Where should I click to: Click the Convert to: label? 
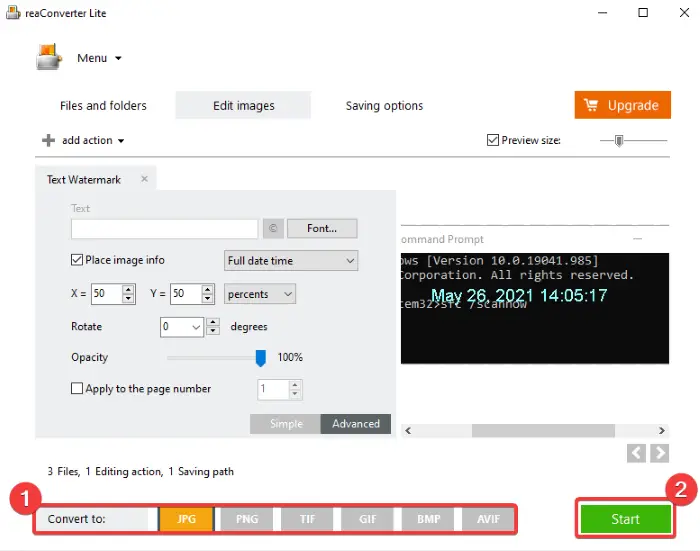(77, 519)
